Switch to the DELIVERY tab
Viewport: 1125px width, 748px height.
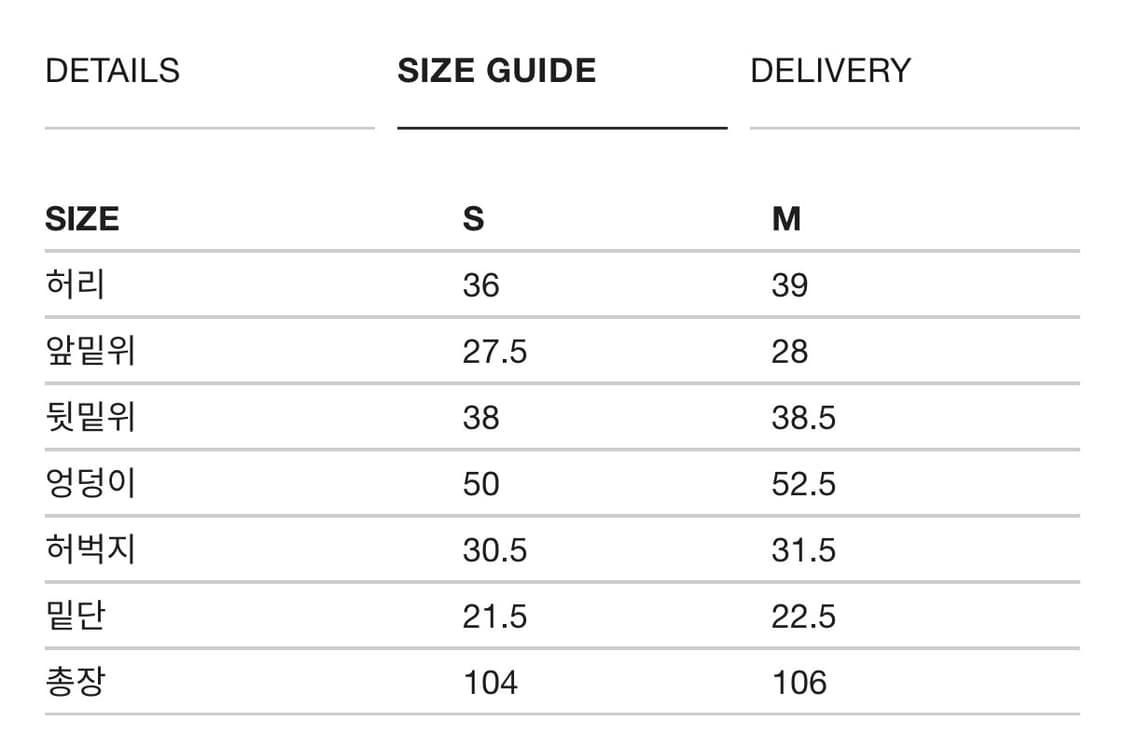point(830,71)
